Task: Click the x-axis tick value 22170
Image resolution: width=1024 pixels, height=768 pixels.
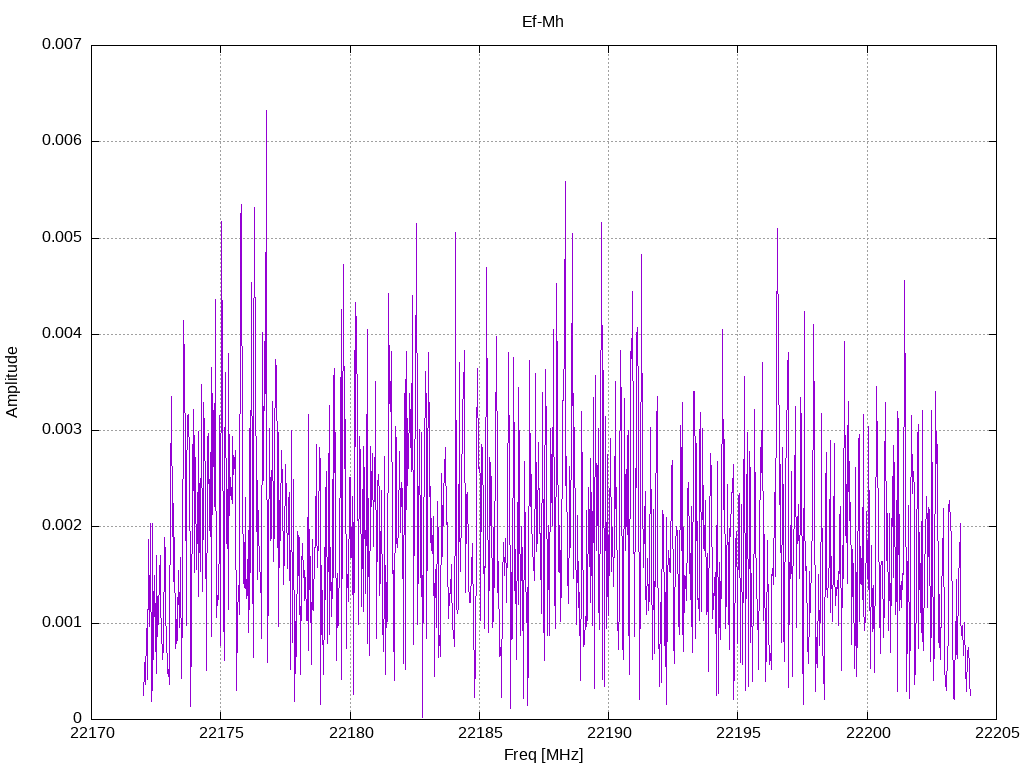Action: [x=92, y=733]
